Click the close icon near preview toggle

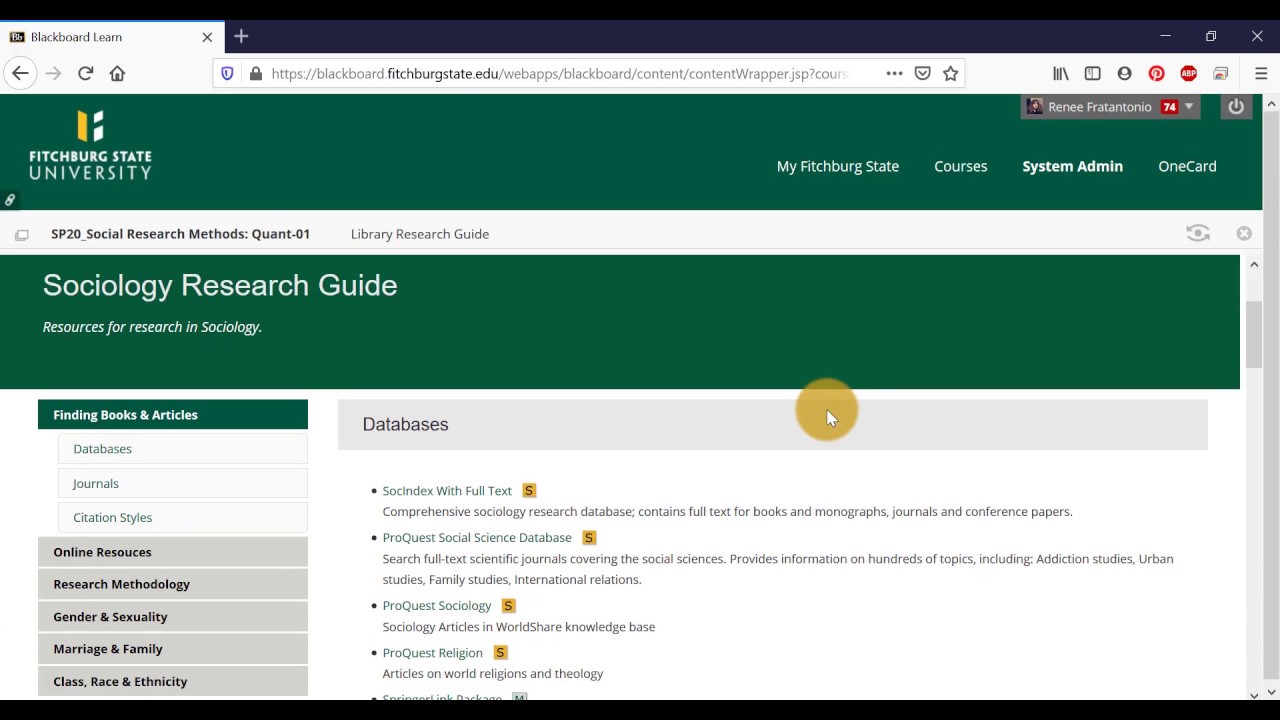click(x=1244, y=233)
